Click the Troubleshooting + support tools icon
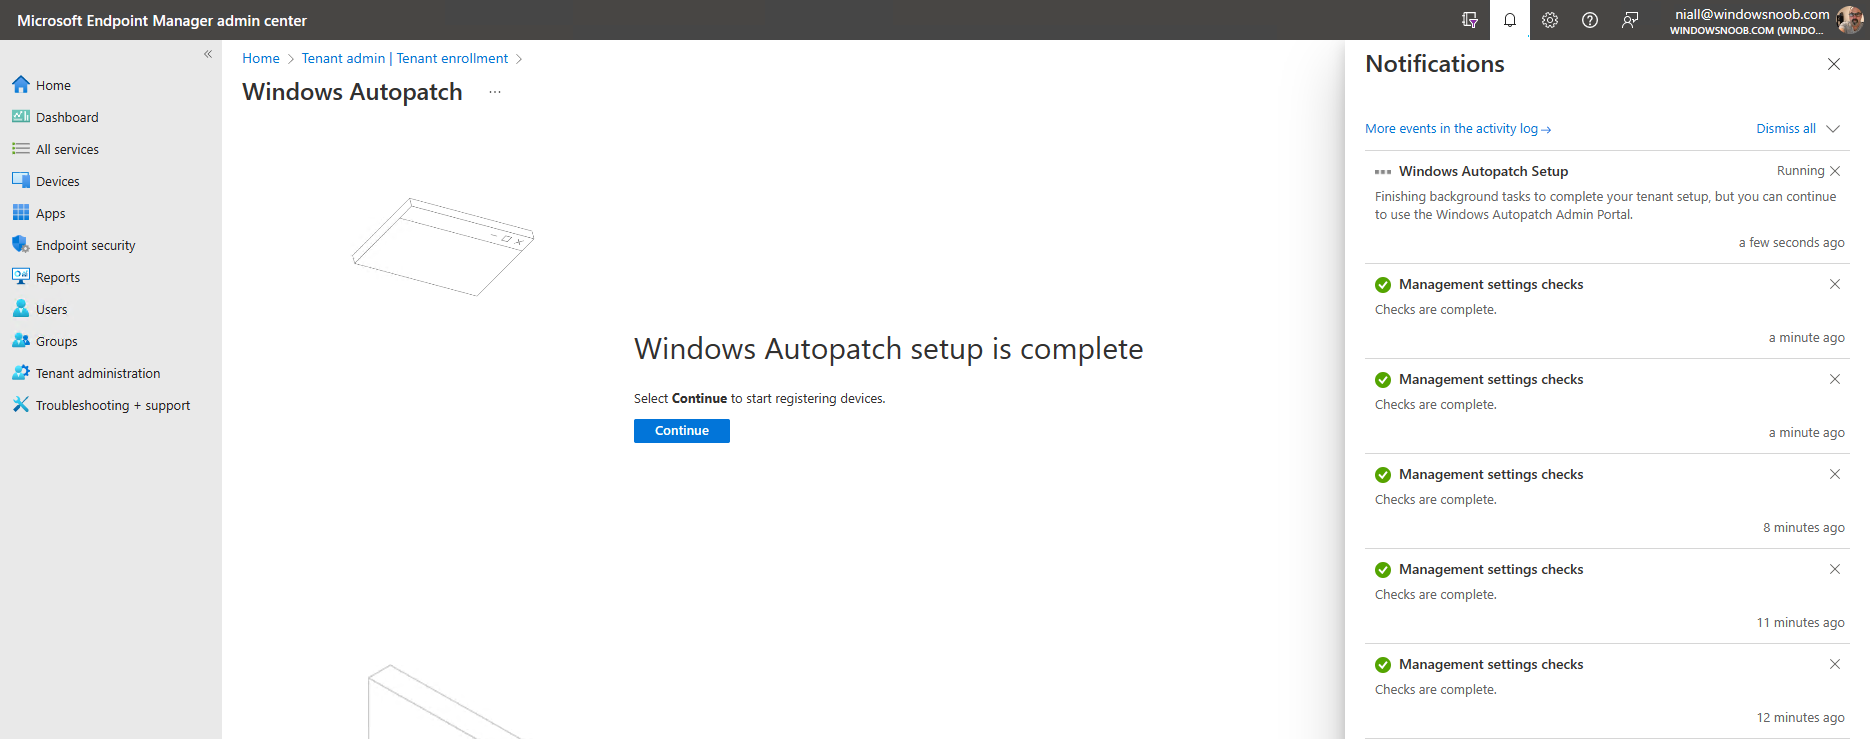The width and height of the screenshot is (1870, 739). (21, 405)
